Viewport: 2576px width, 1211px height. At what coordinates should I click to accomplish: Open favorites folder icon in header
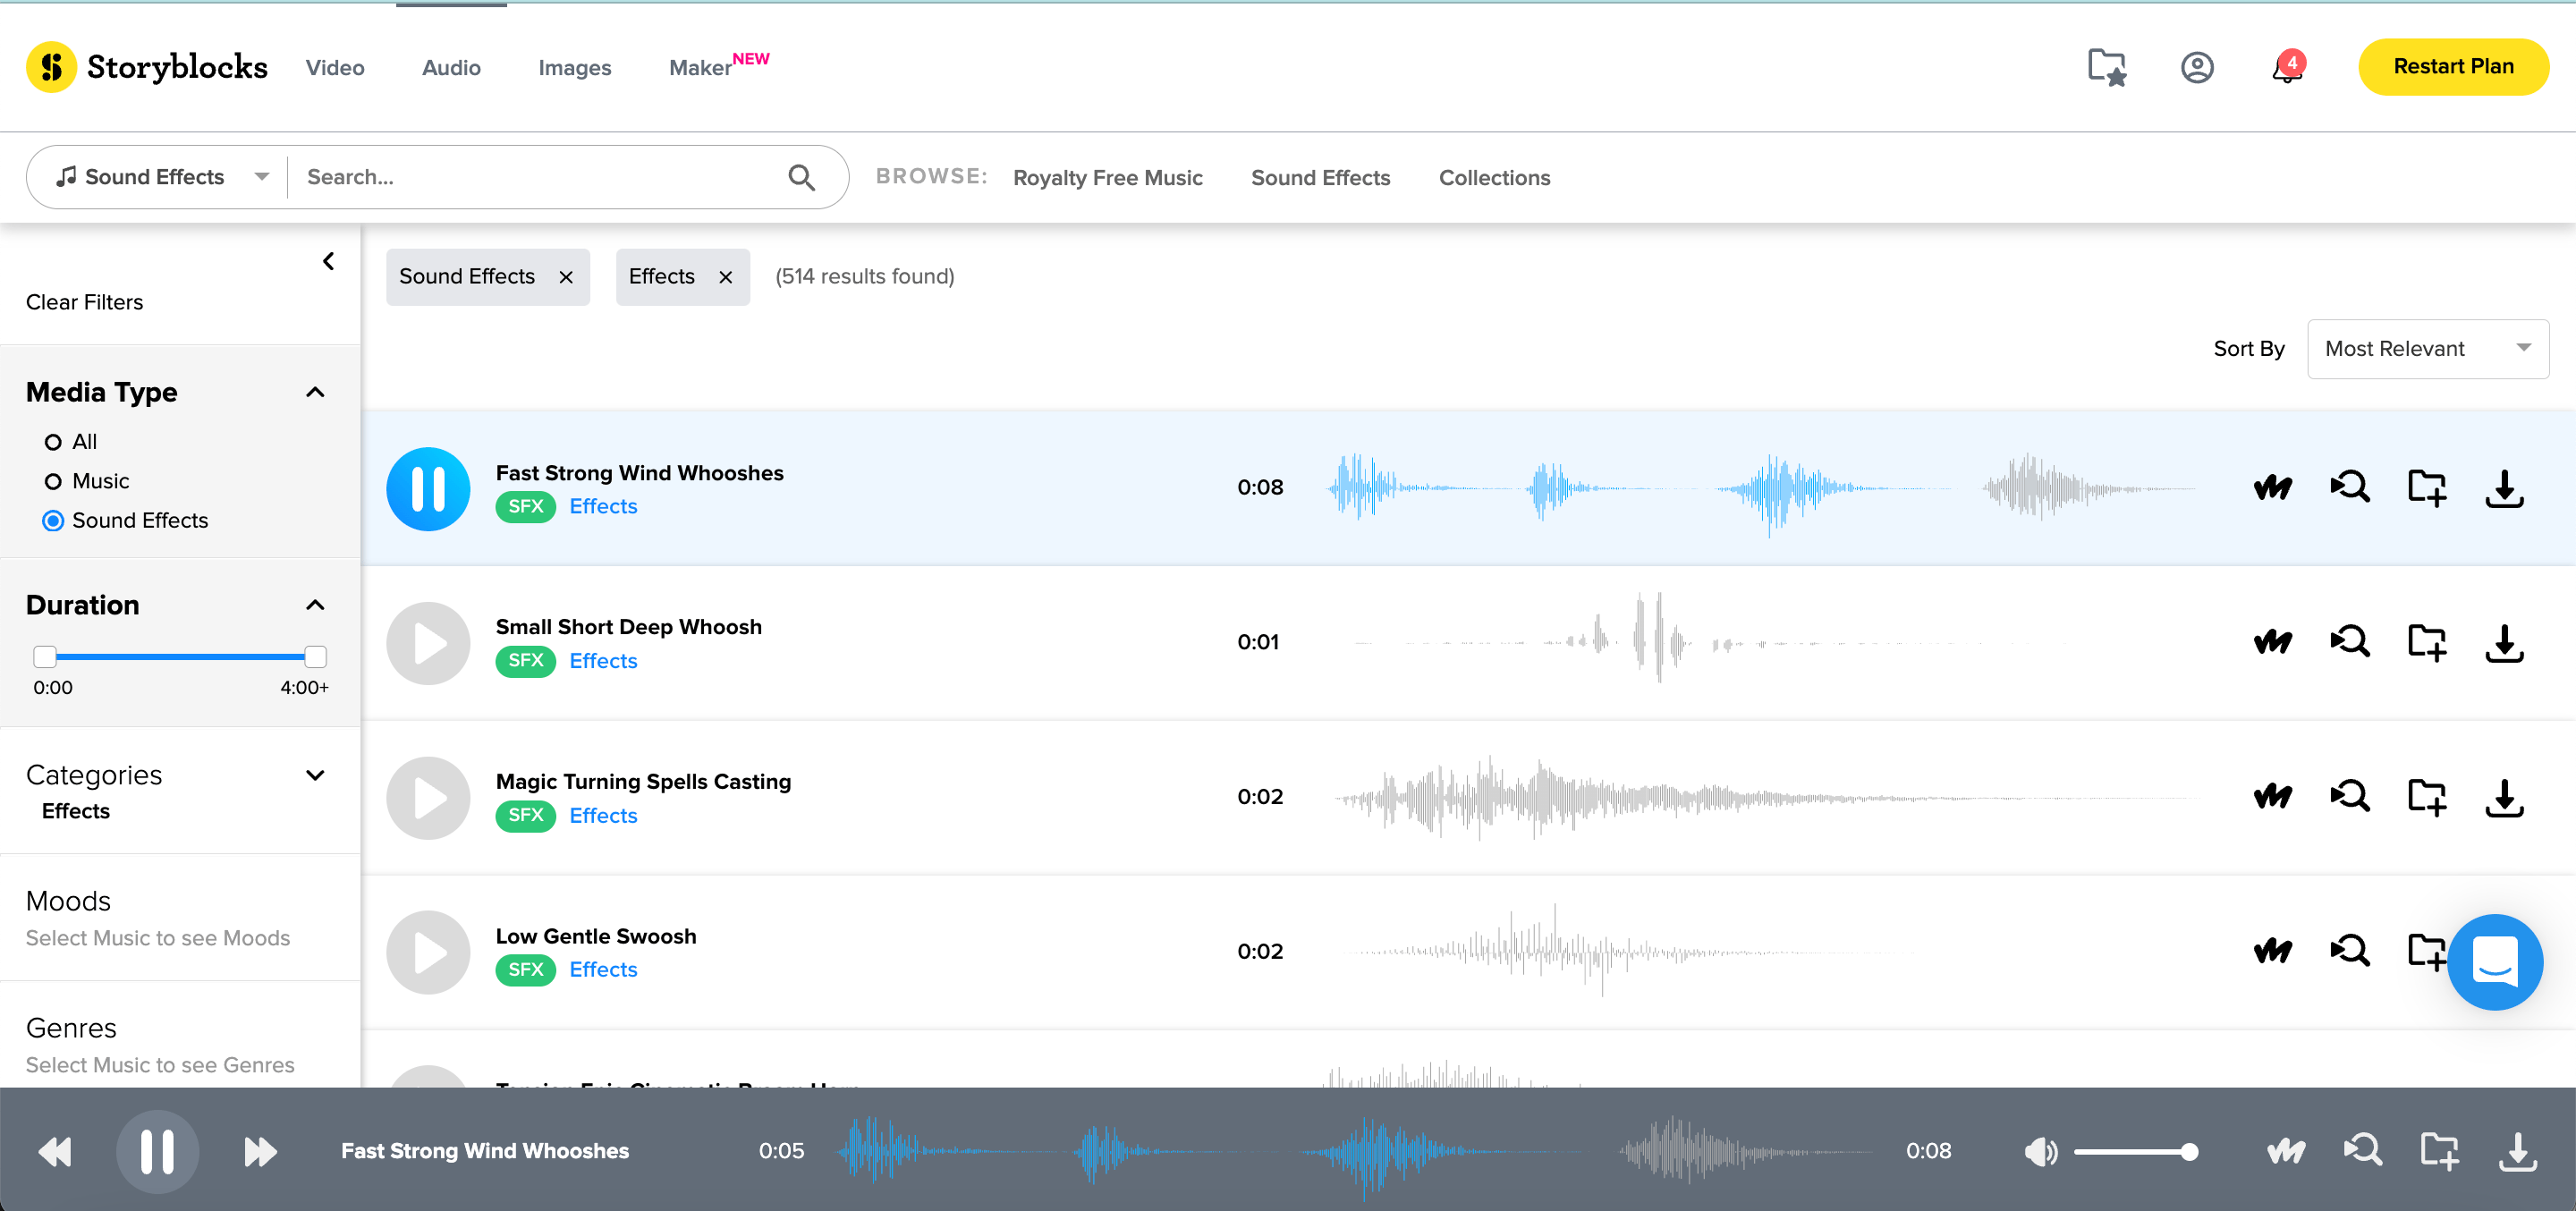2106,68
